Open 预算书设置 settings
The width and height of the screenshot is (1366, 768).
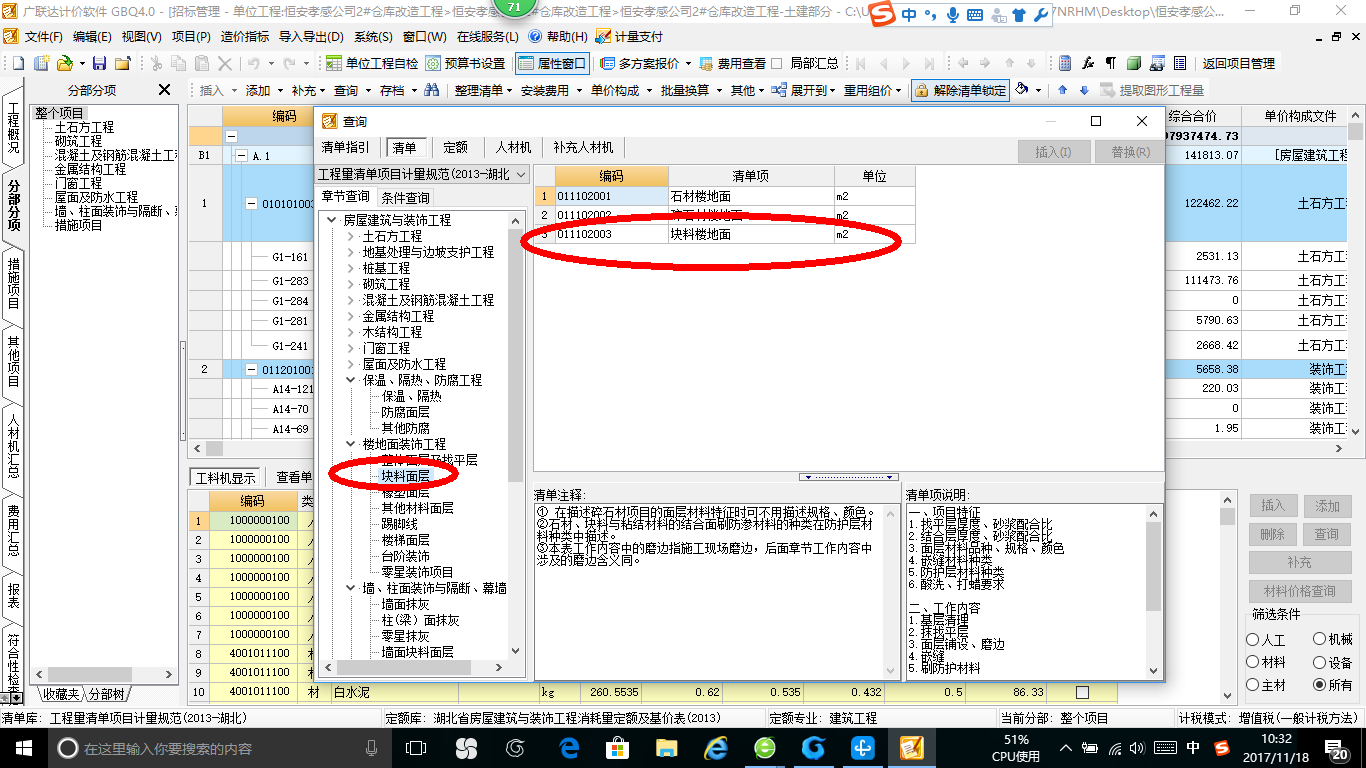tap(465, 63)
